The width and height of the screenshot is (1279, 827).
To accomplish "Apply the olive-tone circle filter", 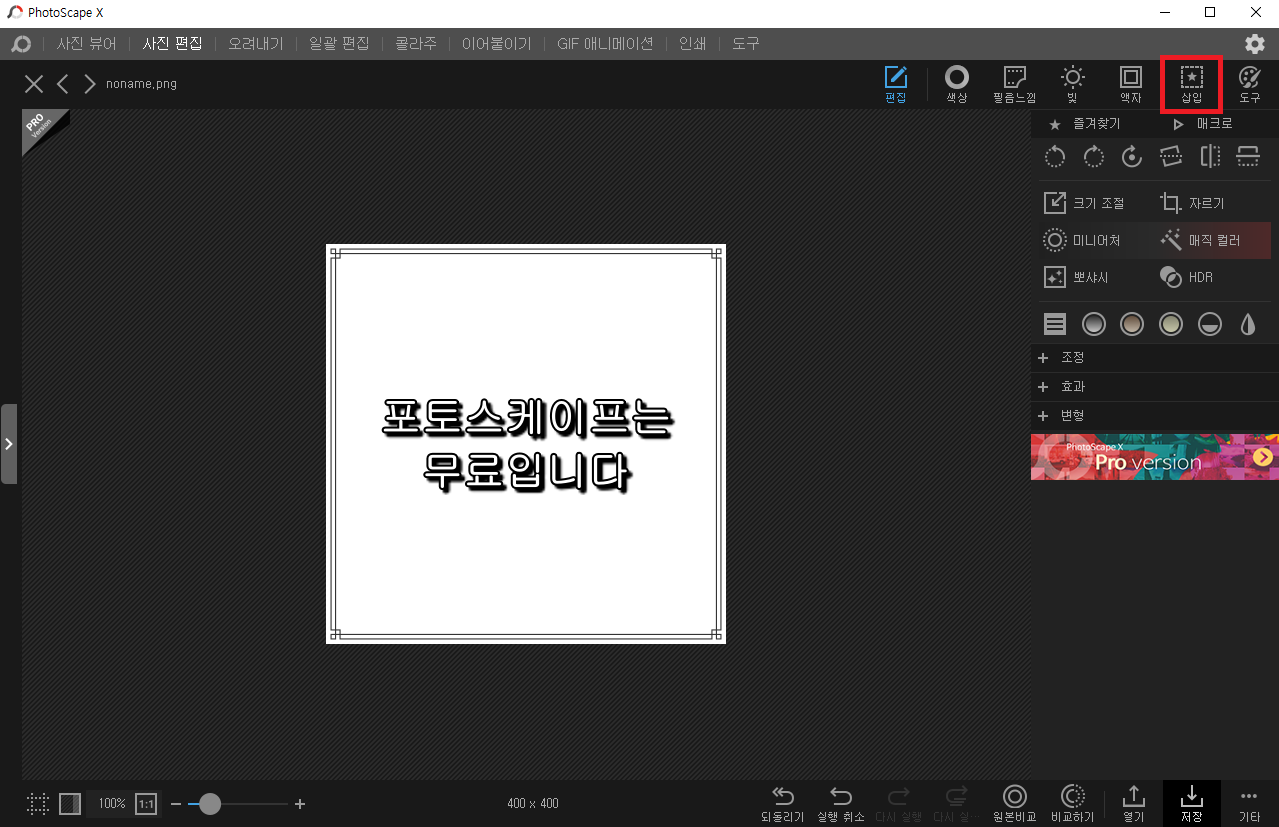I will click(1171, 324).
